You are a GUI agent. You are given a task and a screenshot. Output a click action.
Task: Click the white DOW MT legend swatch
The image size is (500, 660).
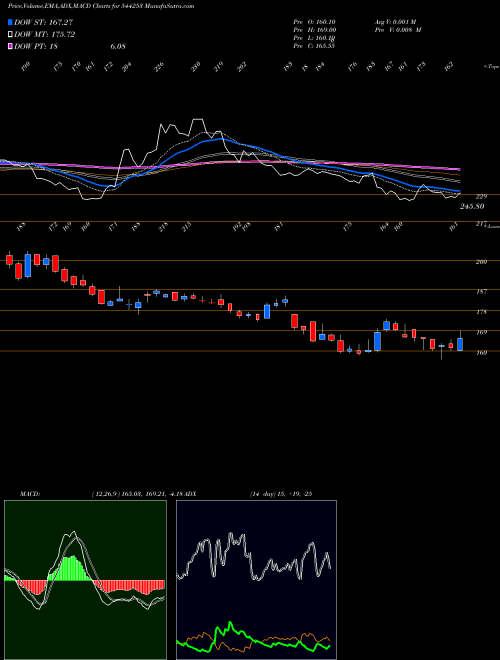click(10, 35)
